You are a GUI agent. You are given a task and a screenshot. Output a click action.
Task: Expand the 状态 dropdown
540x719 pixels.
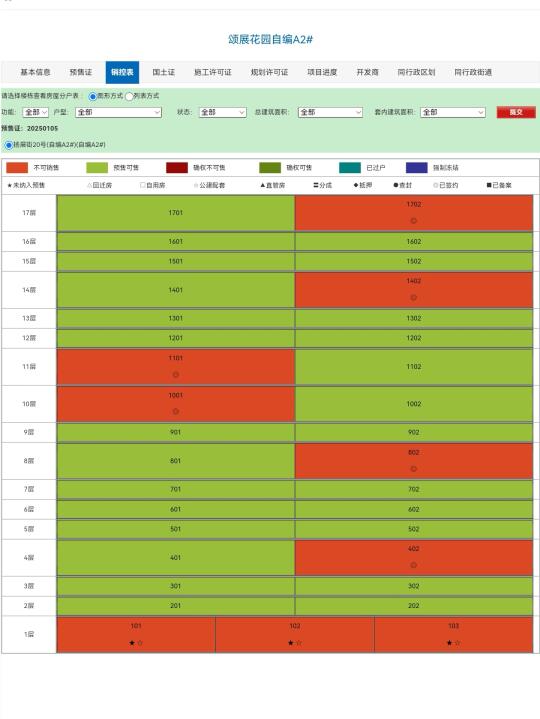(223, 112)
